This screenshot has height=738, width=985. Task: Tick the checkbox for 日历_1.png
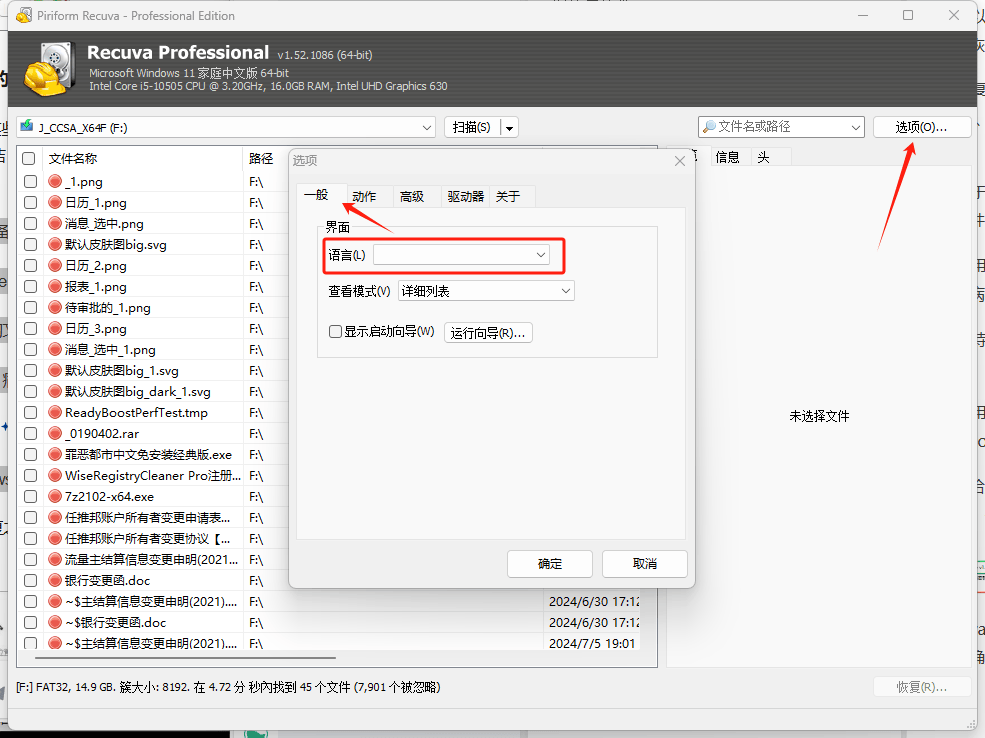coord(29,203)
